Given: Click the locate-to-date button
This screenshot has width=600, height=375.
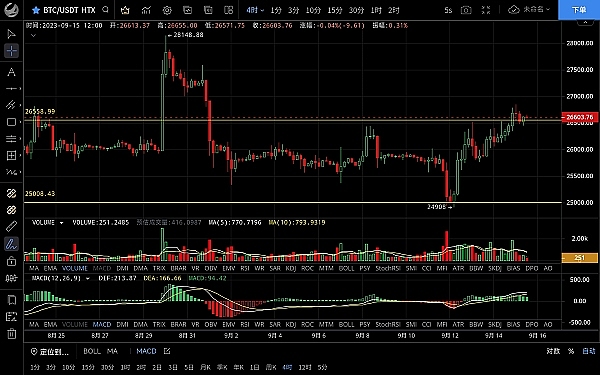Looking at the screenshot, I should [51, 351].
